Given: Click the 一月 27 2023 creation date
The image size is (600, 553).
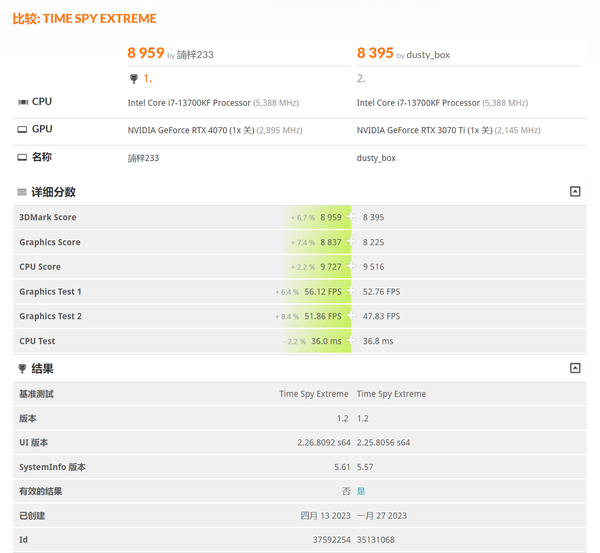Looking at the screenshot, I should coord(382,515).
